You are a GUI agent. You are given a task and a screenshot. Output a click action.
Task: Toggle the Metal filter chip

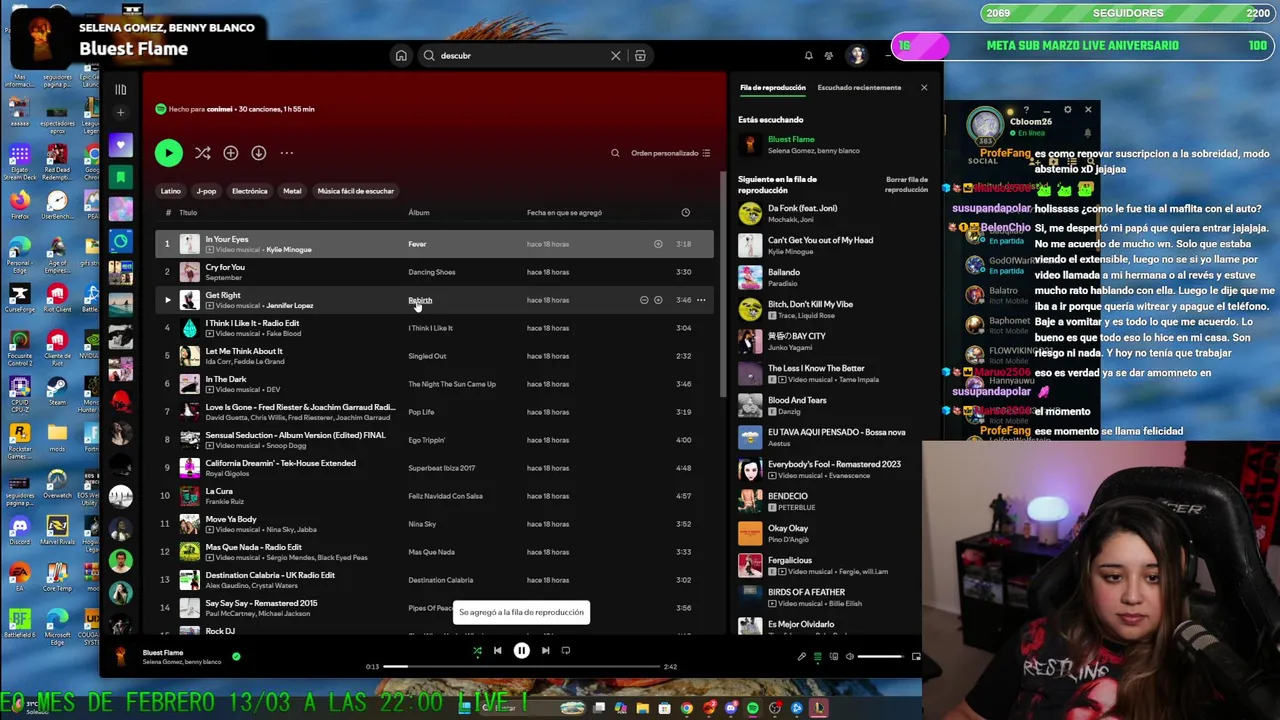[x=292, y=191]
